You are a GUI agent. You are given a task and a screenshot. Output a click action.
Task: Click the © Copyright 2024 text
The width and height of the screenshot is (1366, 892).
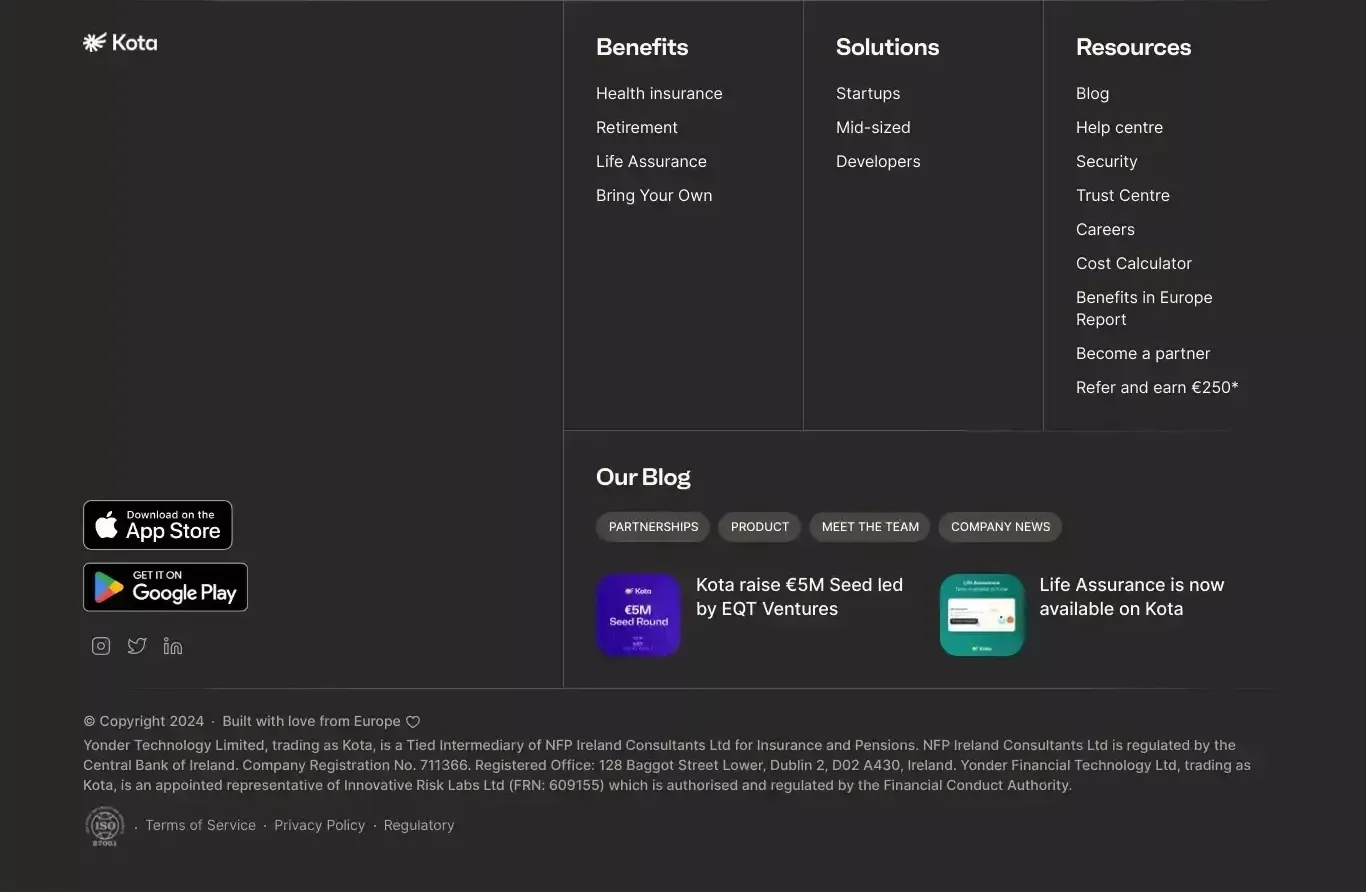click(143, 721)
